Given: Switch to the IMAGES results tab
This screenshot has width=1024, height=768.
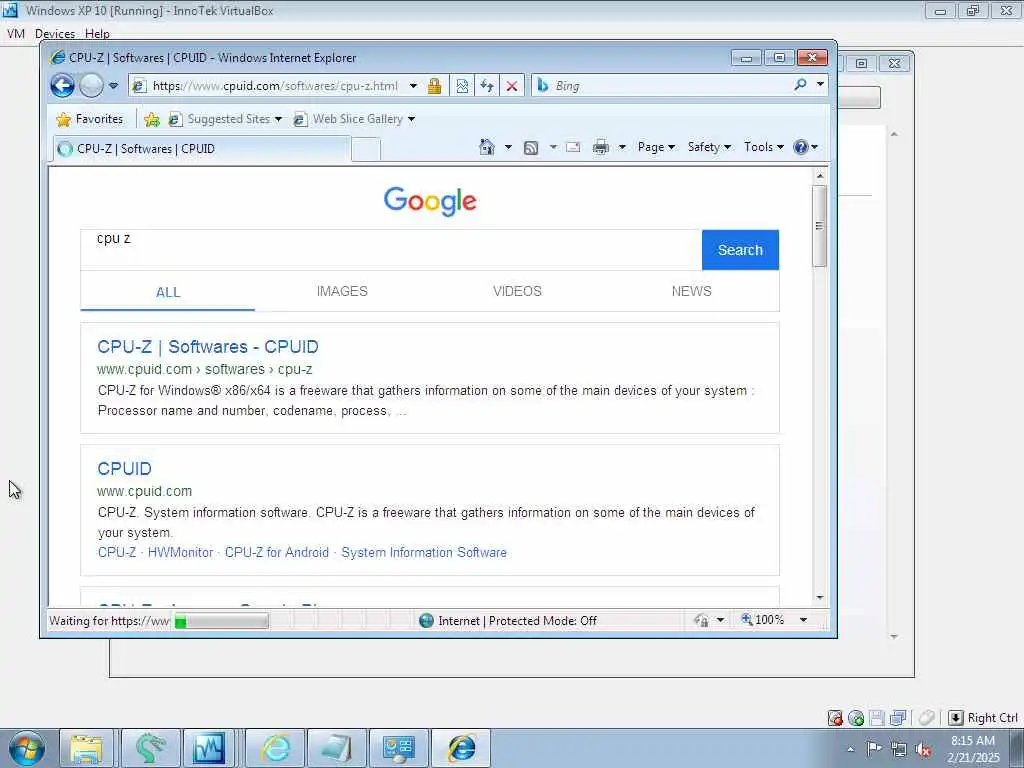Looking at the screenshot, I should click(x=342, y=291).
